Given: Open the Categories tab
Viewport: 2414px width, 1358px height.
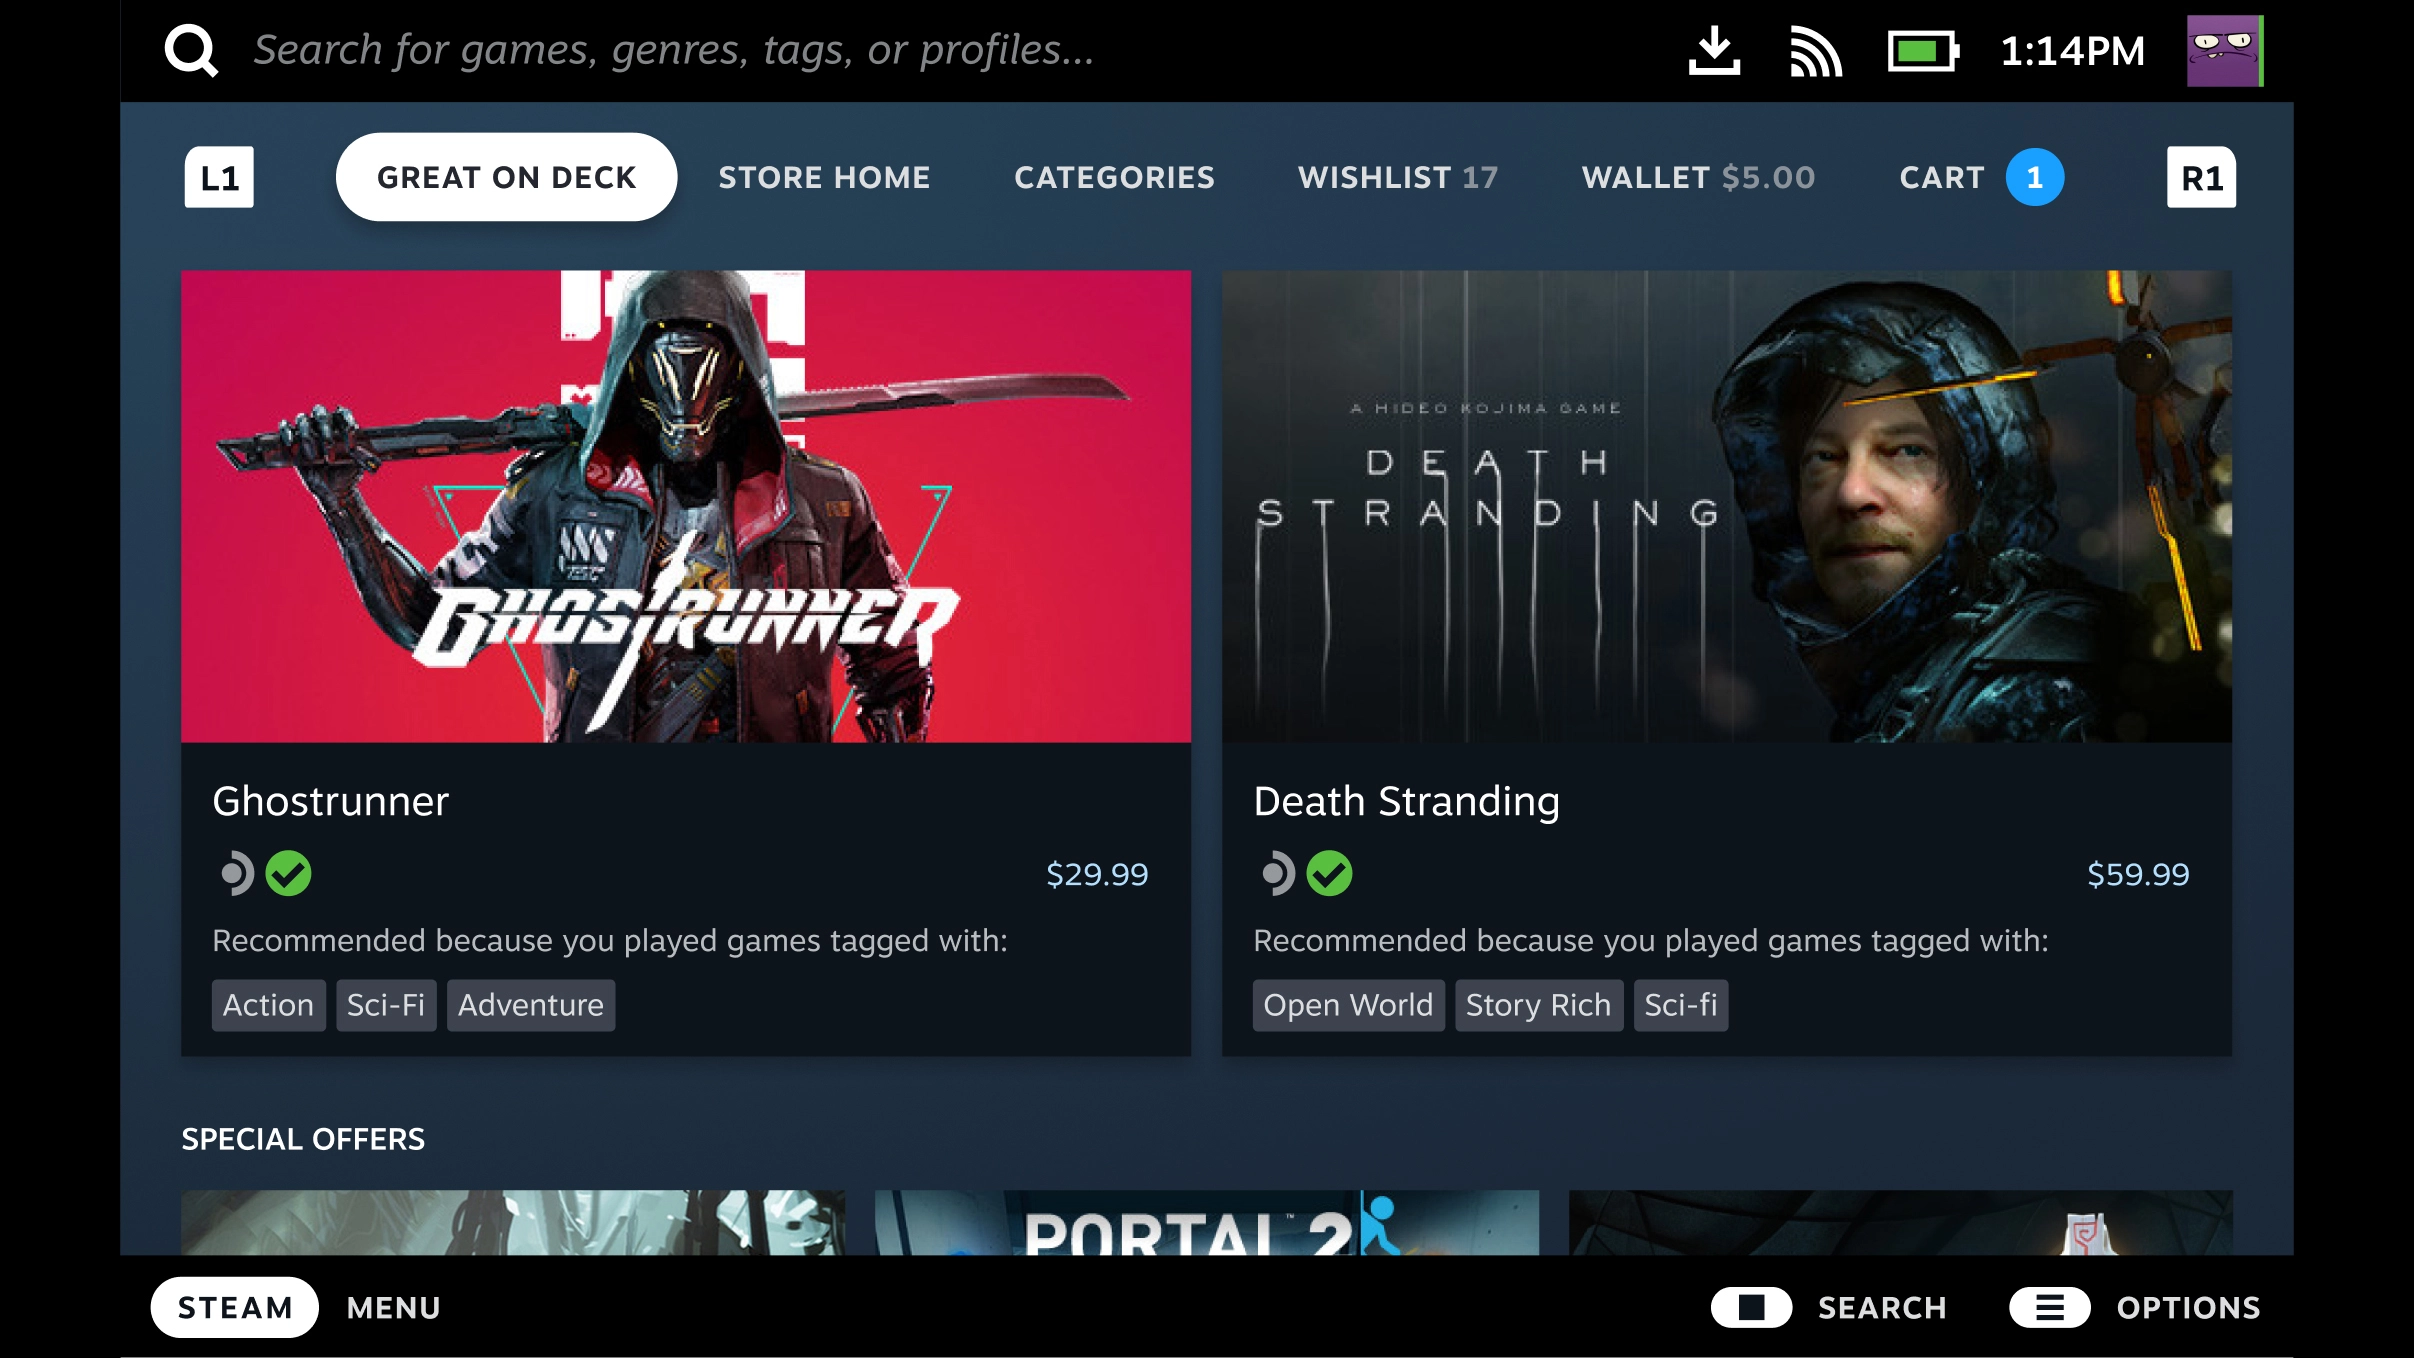Looking at the screenshot, I should click(x=1114, y=177).
